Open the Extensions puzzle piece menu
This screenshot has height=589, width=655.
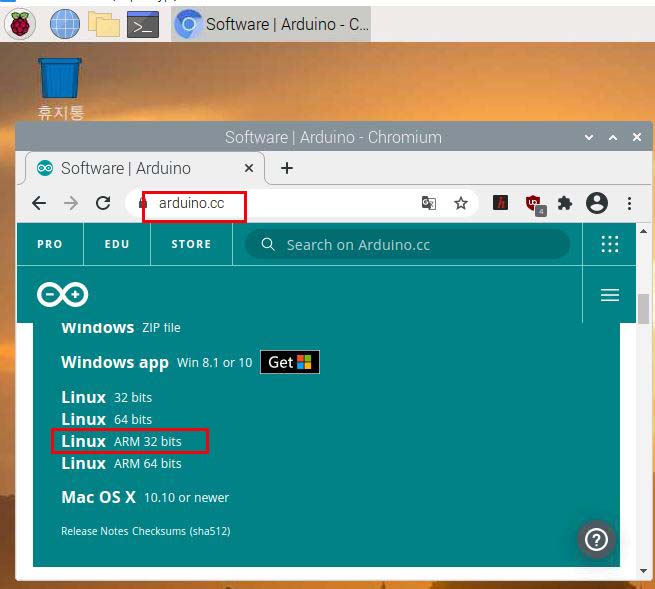point(565,203)
